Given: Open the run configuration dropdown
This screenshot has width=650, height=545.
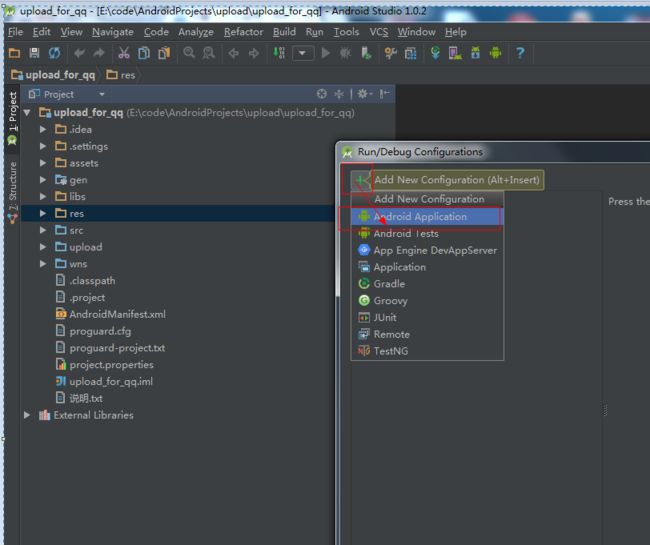Looking at the screenshot, I should [x=303, y=53].
